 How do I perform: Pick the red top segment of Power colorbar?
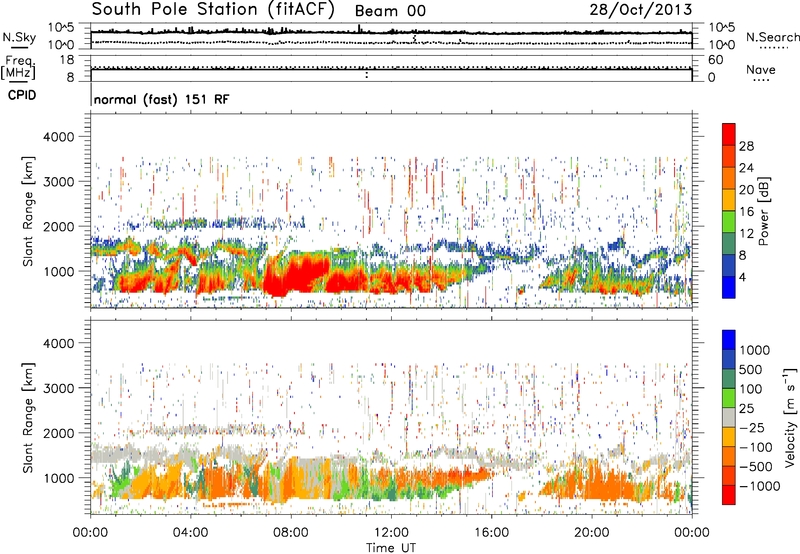pyautogui.click(x=729, y=134)
